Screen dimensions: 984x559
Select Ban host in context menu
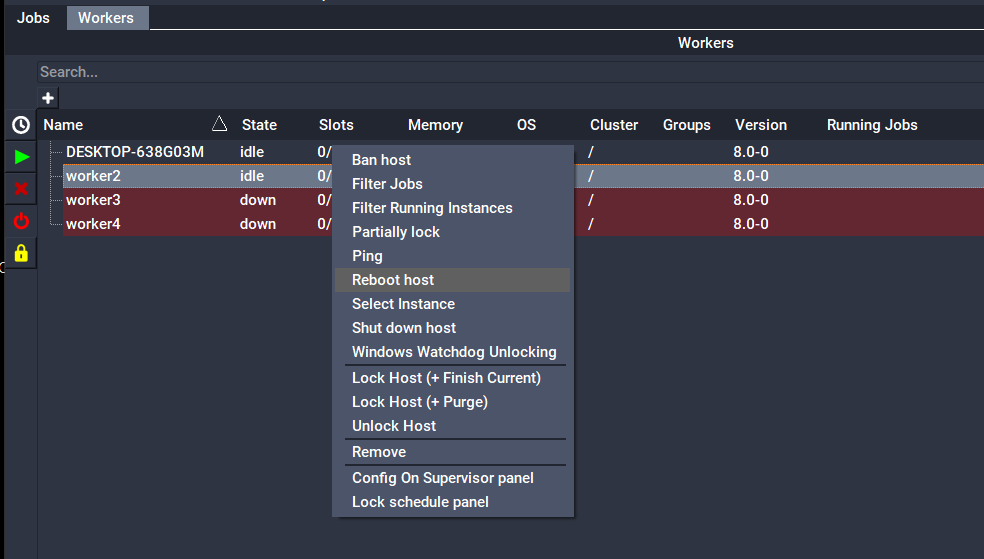(x=381, y=160)
